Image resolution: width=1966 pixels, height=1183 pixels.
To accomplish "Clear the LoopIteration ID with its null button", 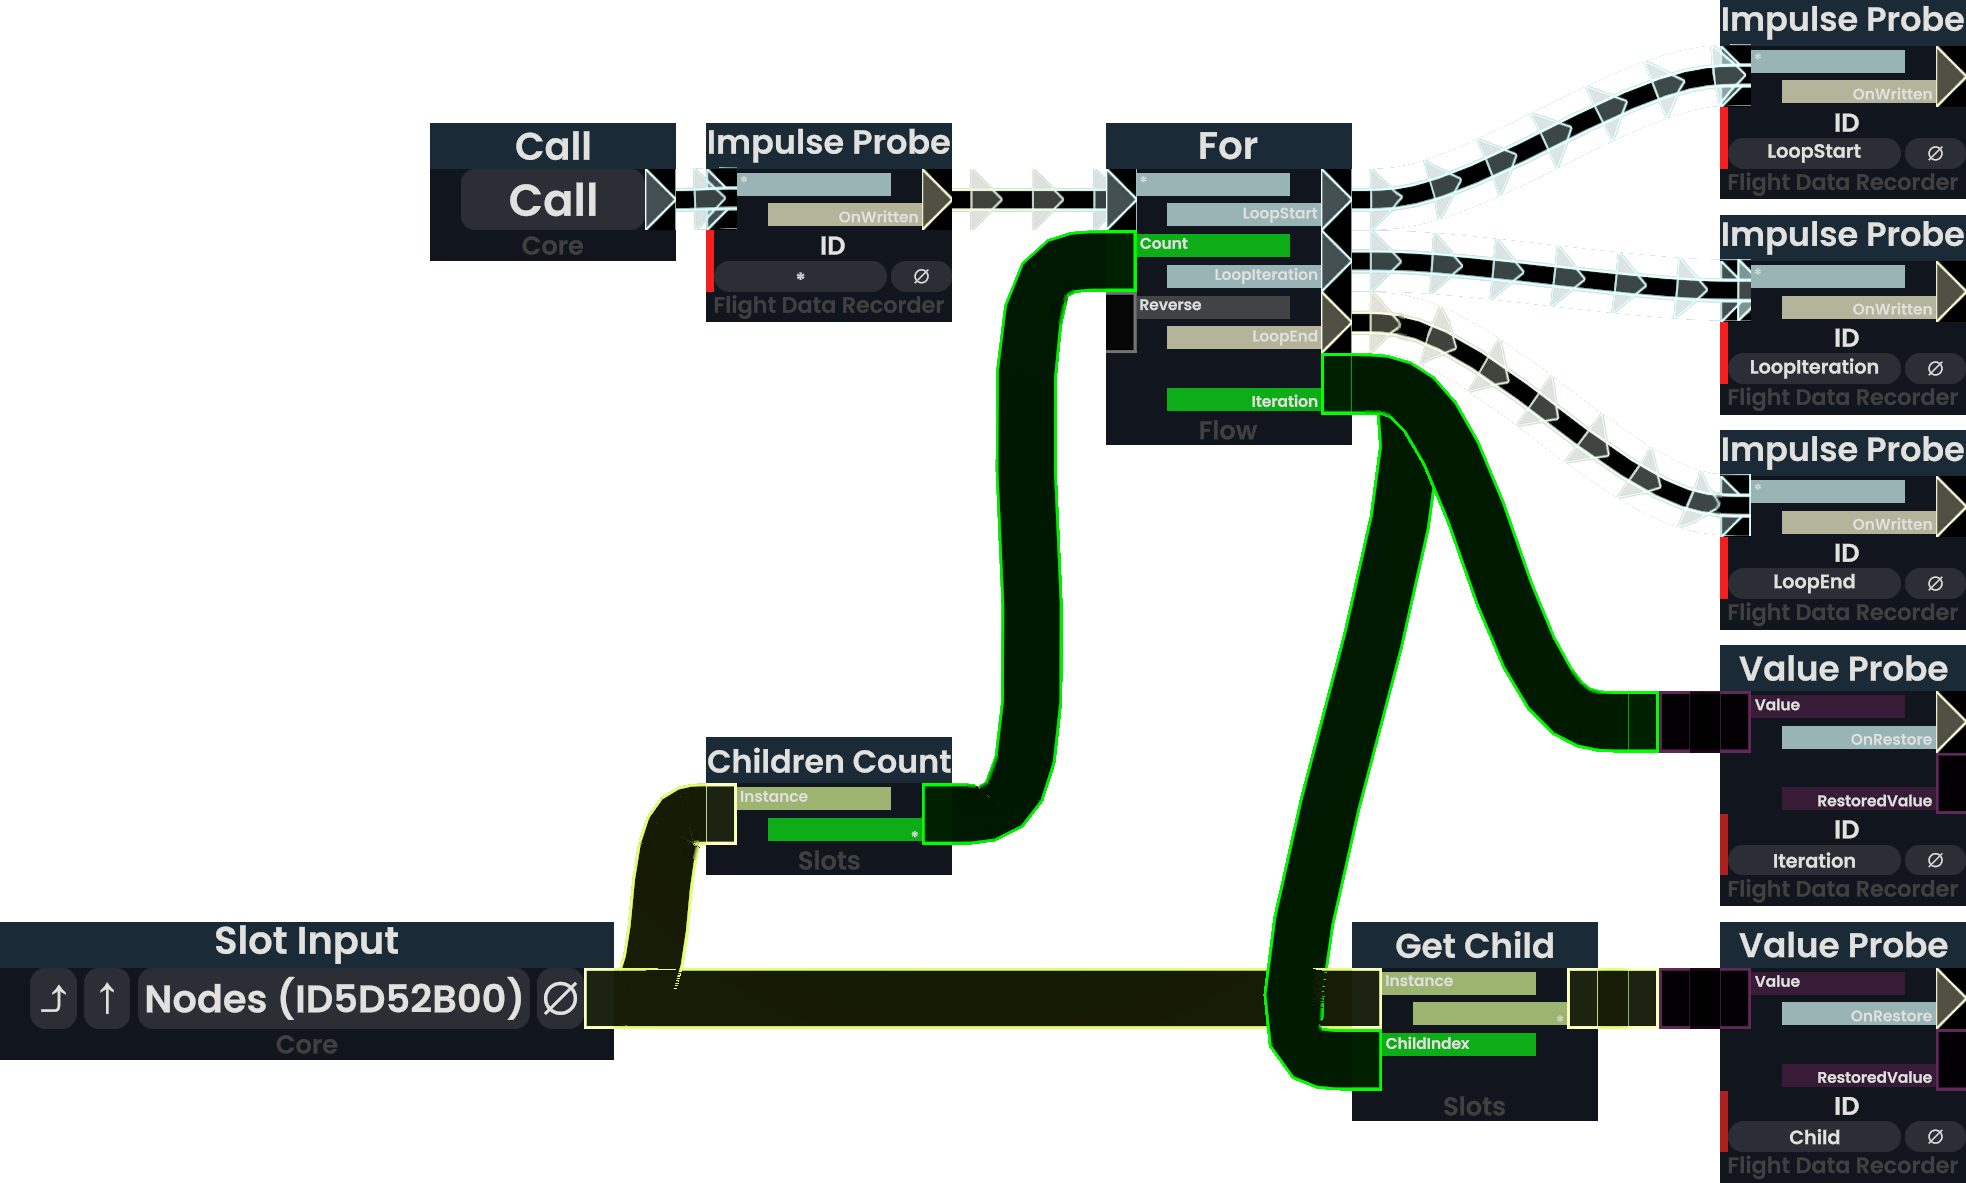I will (1935, 368).
